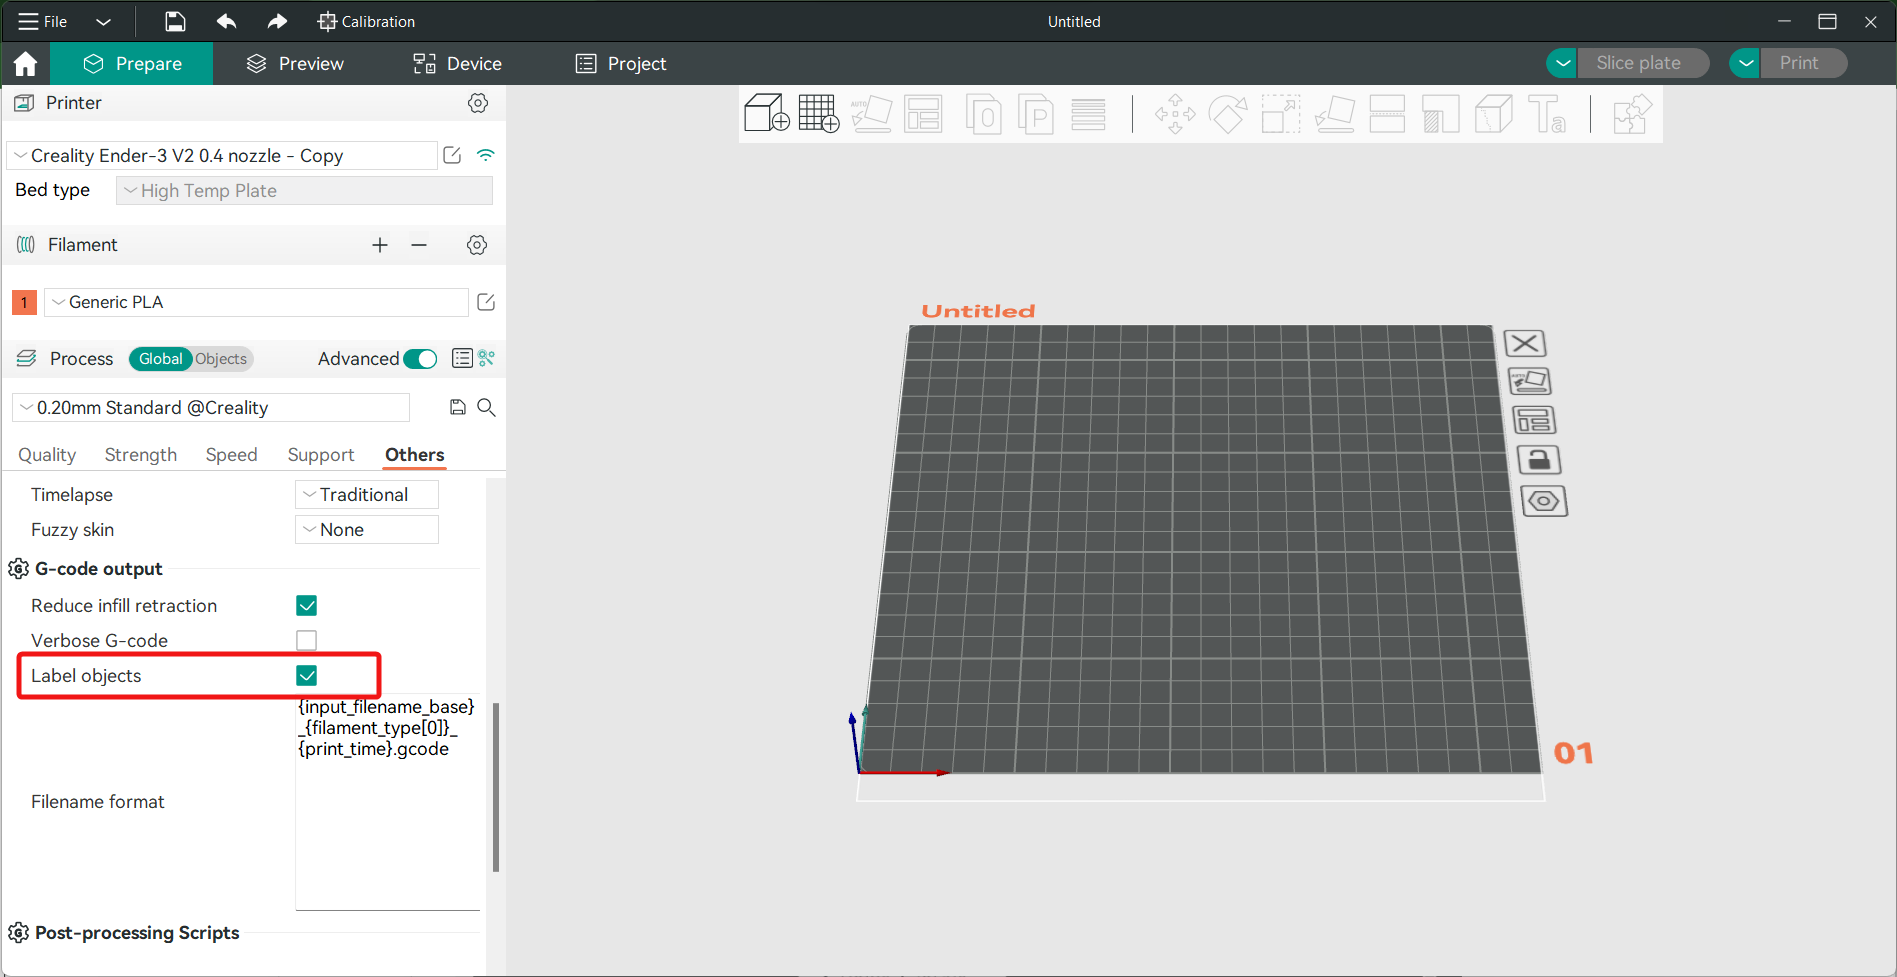Click the search process settings magnifier
The image size is (1897, 977).
487,407
